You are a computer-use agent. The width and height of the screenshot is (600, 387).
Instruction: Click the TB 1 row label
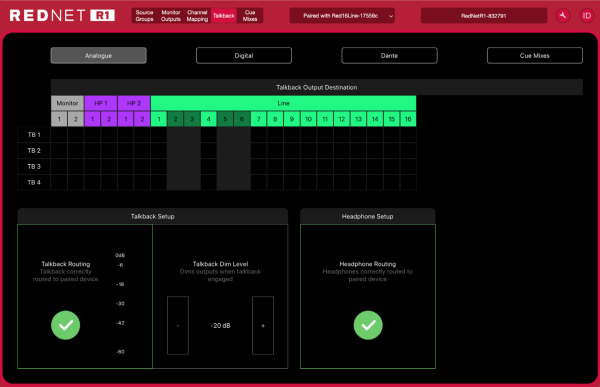pos(34,135)
